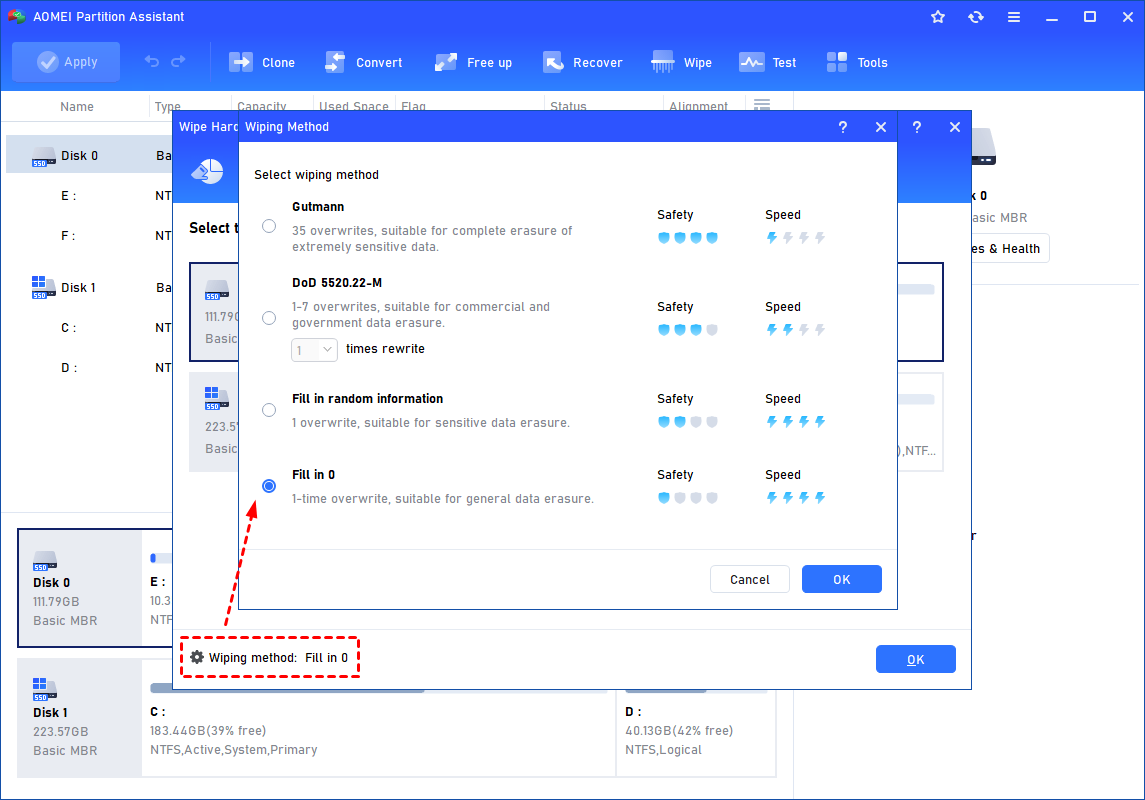
Task: Open column view options icon
Action: [x=761, y=106]
